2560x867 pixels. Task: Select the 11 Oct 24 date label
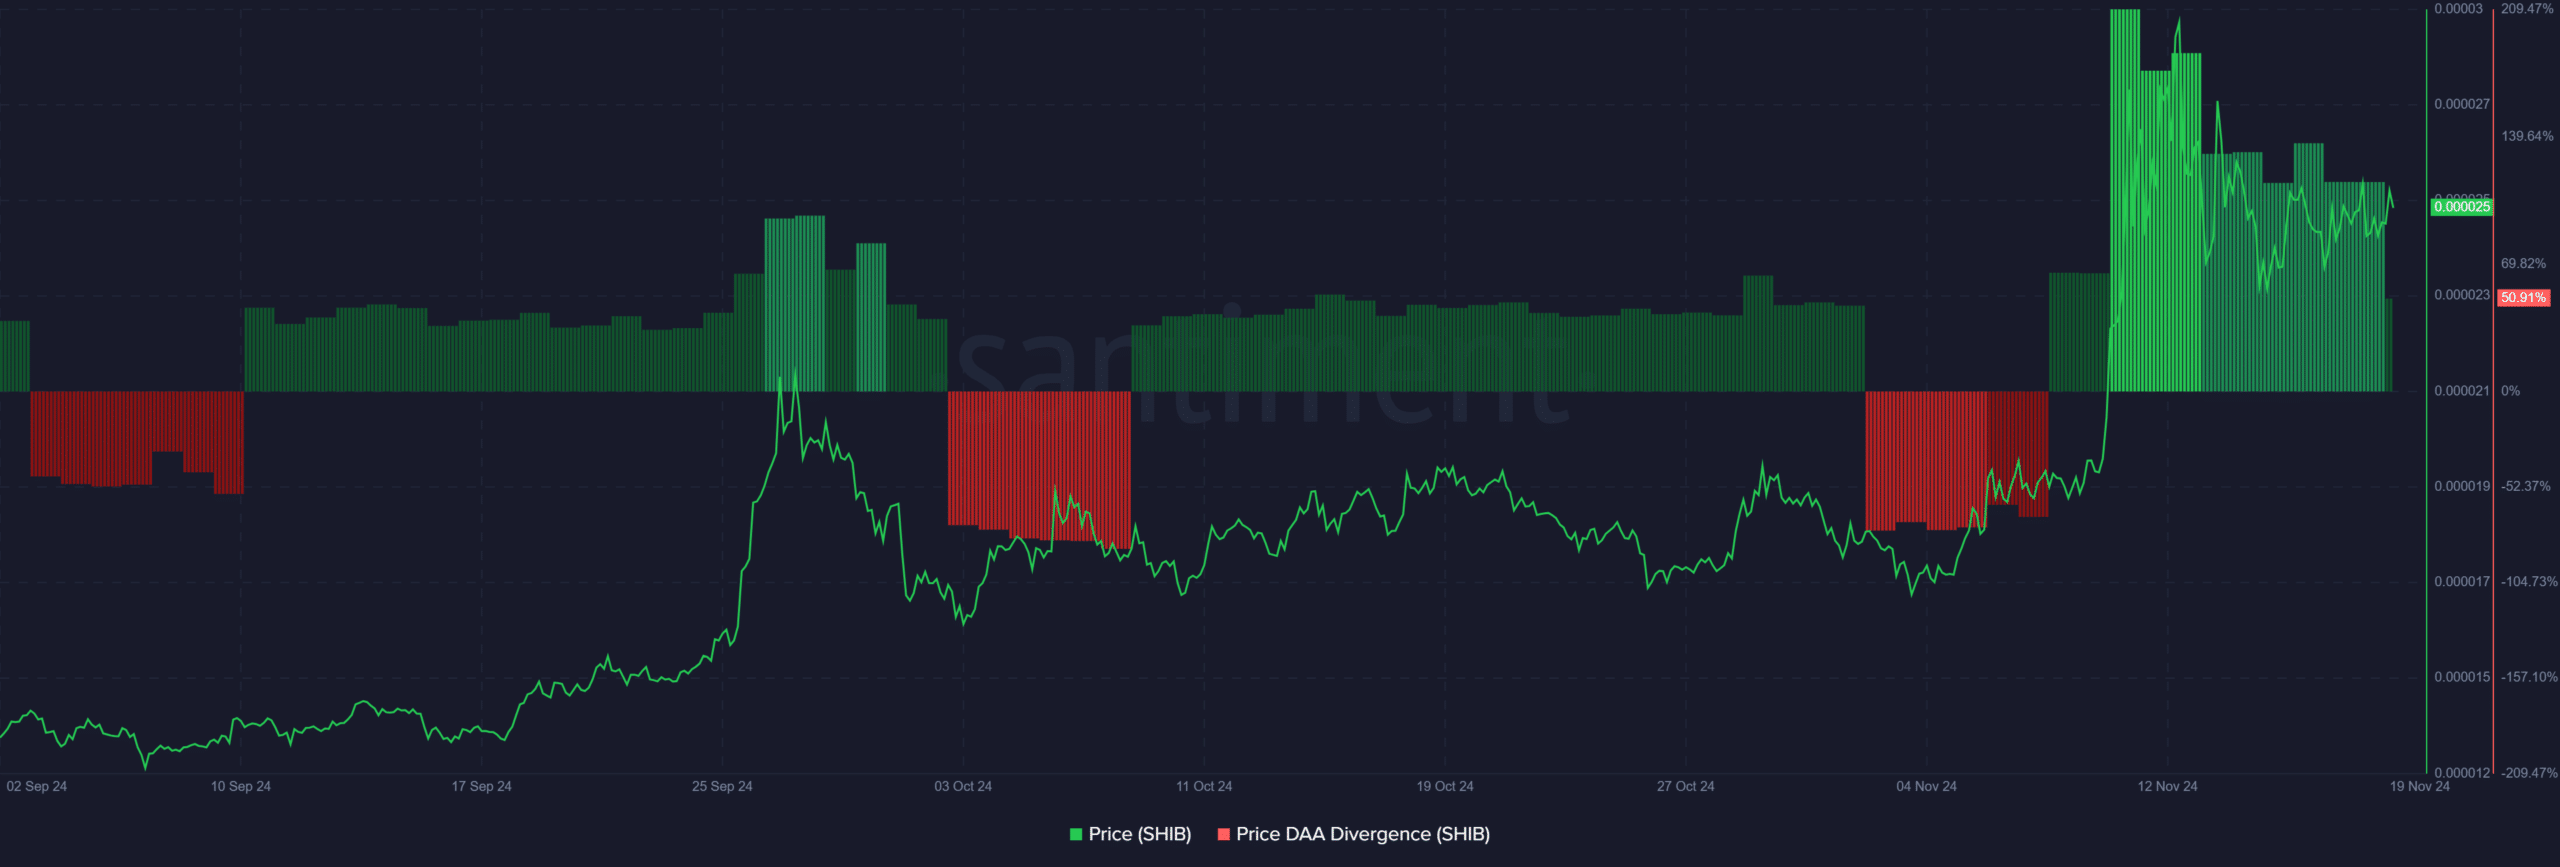pos(1204,786)
